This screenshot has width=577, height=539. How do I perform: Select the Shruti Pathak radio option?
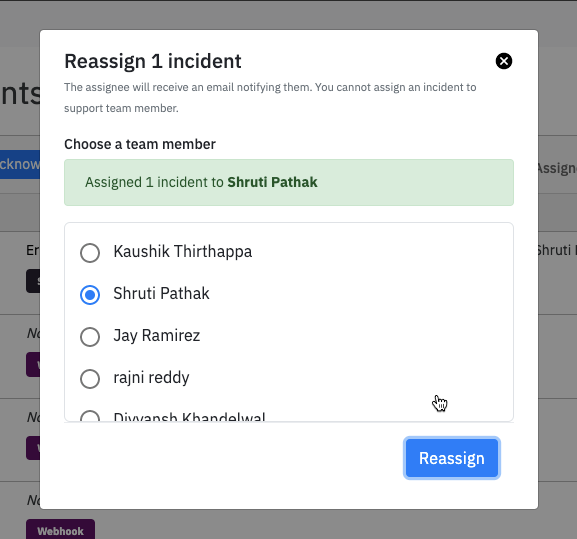(90, 295)
